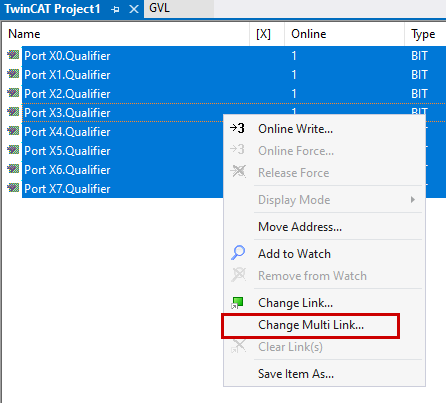Click the Port X3.Qualifier variable icon

click(13, 111)
